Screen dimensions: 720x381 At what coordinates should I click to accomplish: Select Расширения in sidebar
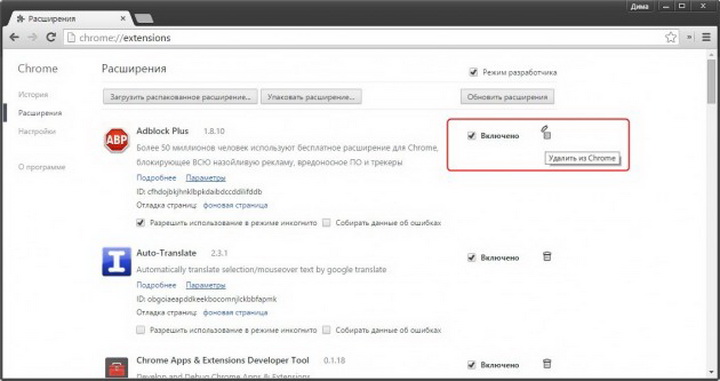pos(40,113)
